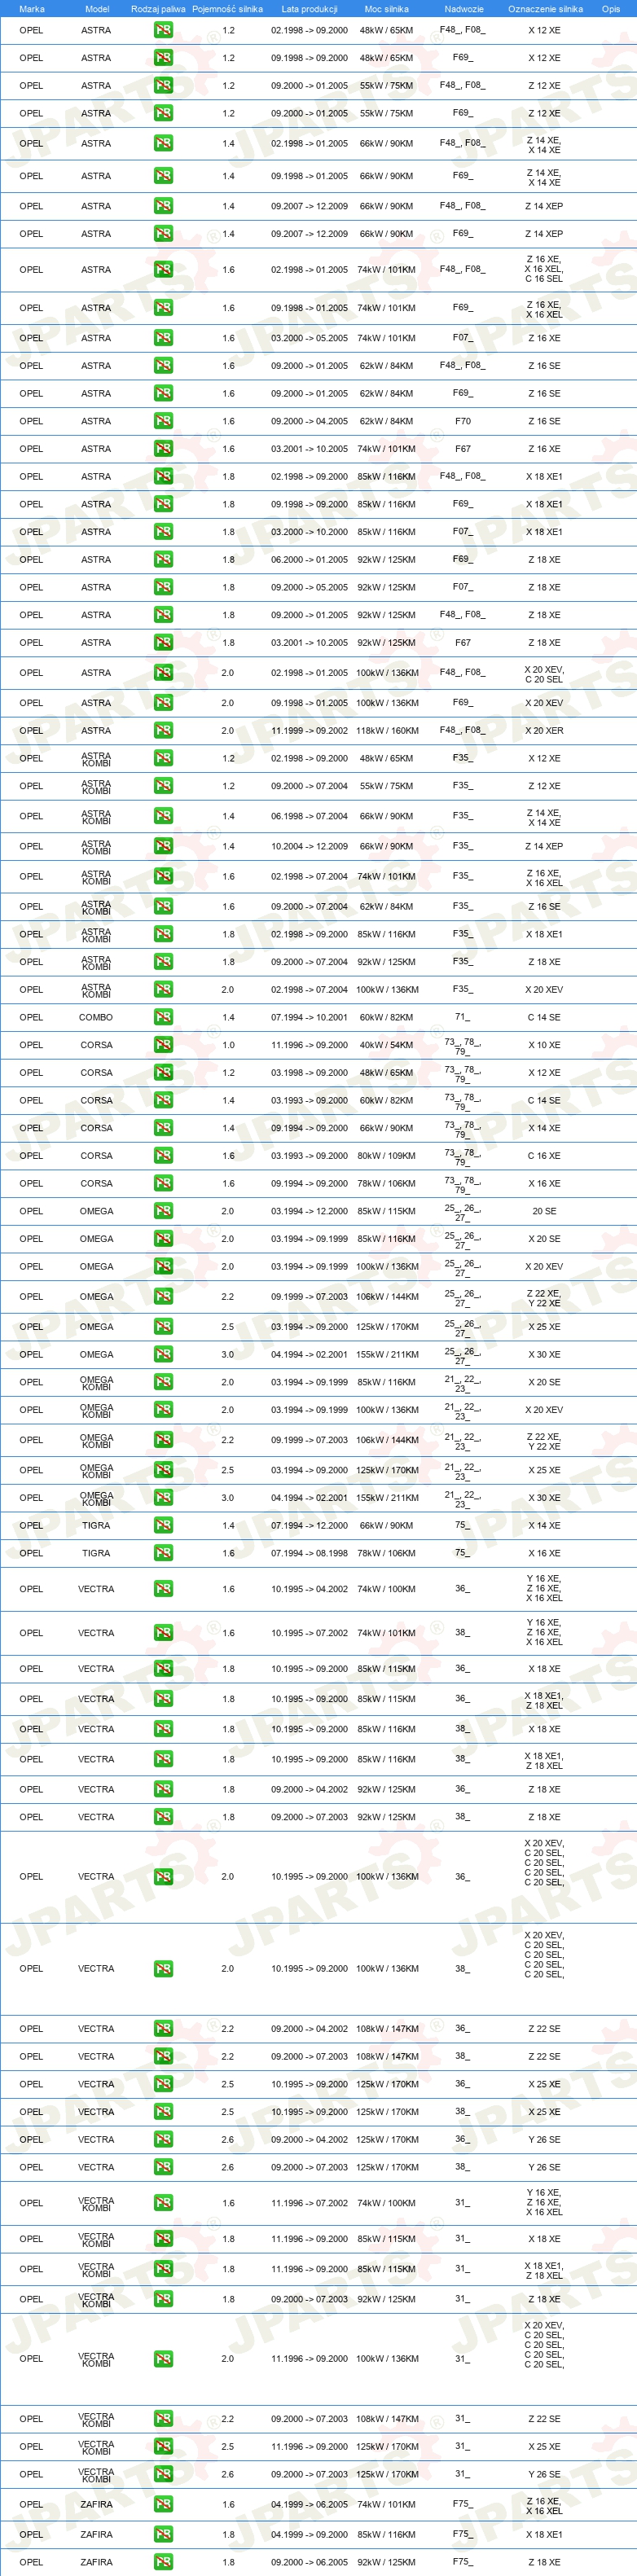This screenshot has width=637, height=2576.
Task: Click the Lata produkcji column header
Action: 309,9
